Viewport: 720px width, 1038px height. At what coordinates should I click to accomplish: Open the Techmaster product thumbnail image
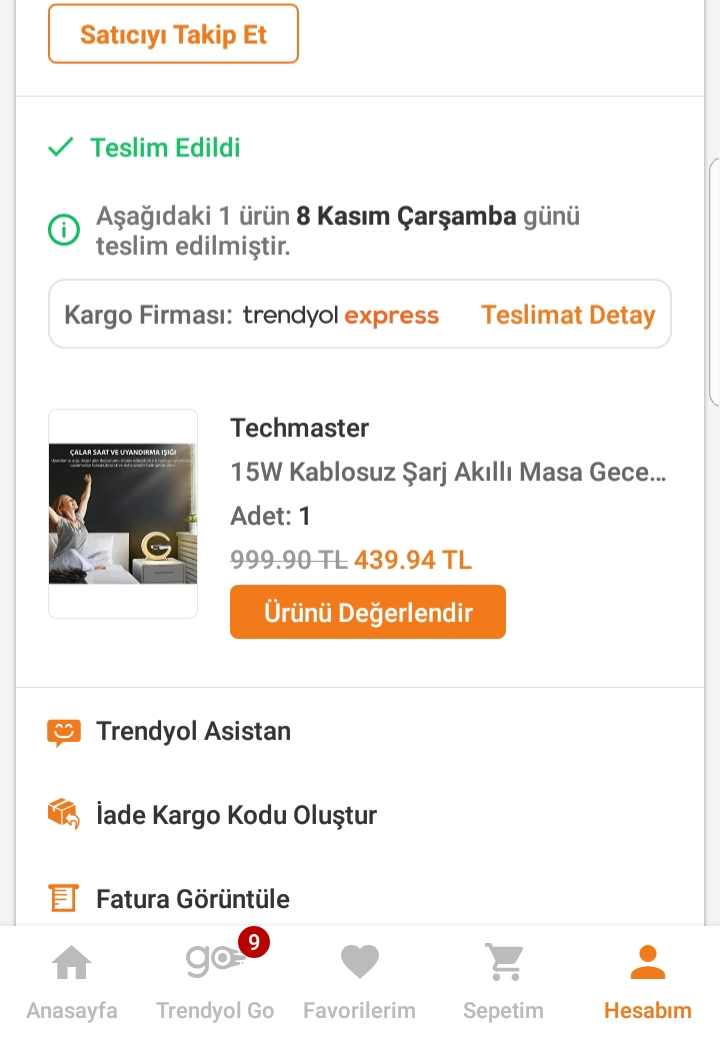(123, 513)
